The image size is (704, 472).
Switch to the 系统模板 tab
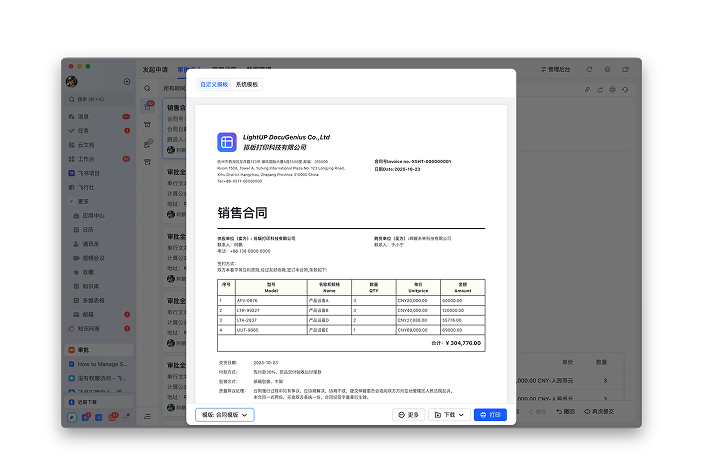246,84
